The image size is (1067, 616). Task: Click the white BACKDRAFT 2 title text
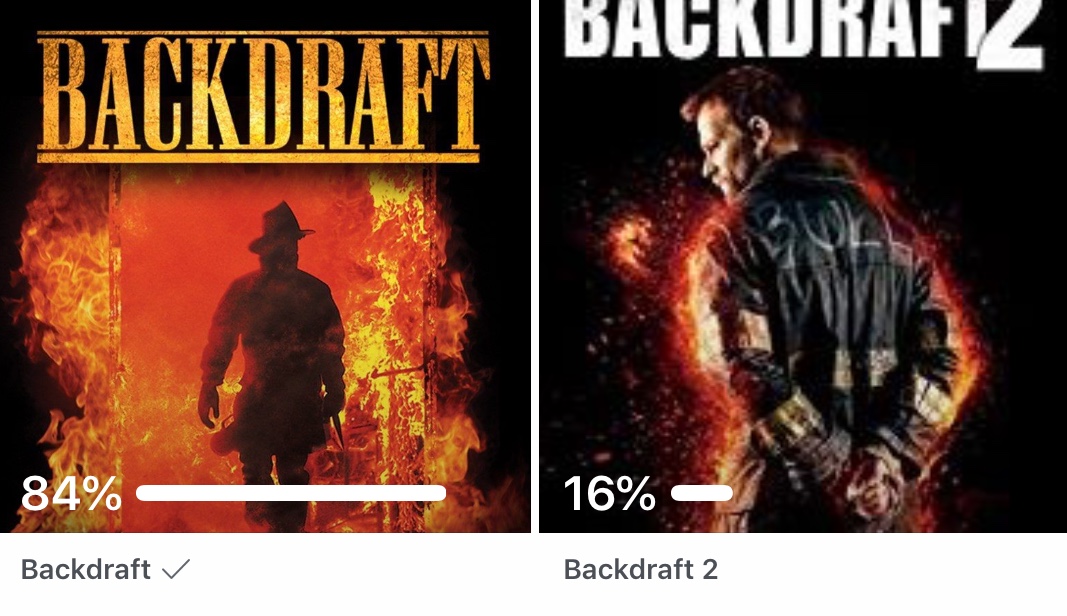(x=803, y=31)
